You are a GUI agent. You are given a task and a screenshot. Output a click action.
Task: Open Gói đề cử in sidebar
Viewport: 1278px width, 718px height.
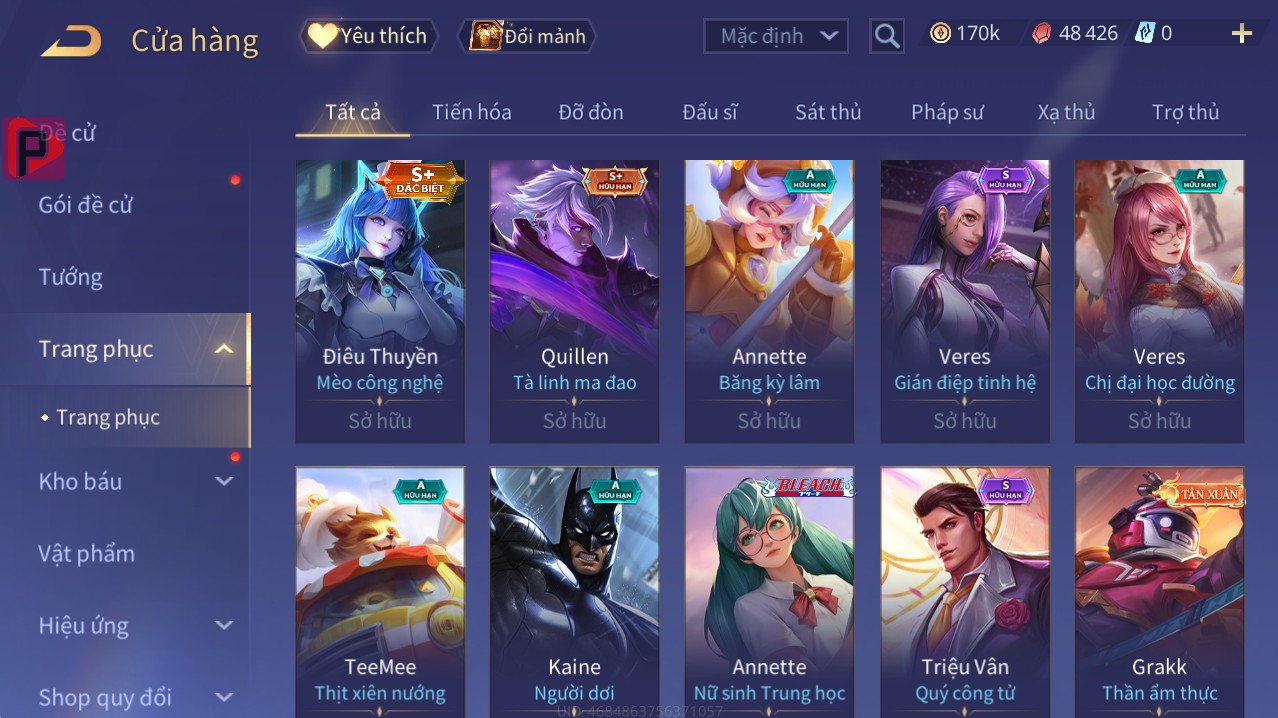pyautogui.click(x=85, y=205)
